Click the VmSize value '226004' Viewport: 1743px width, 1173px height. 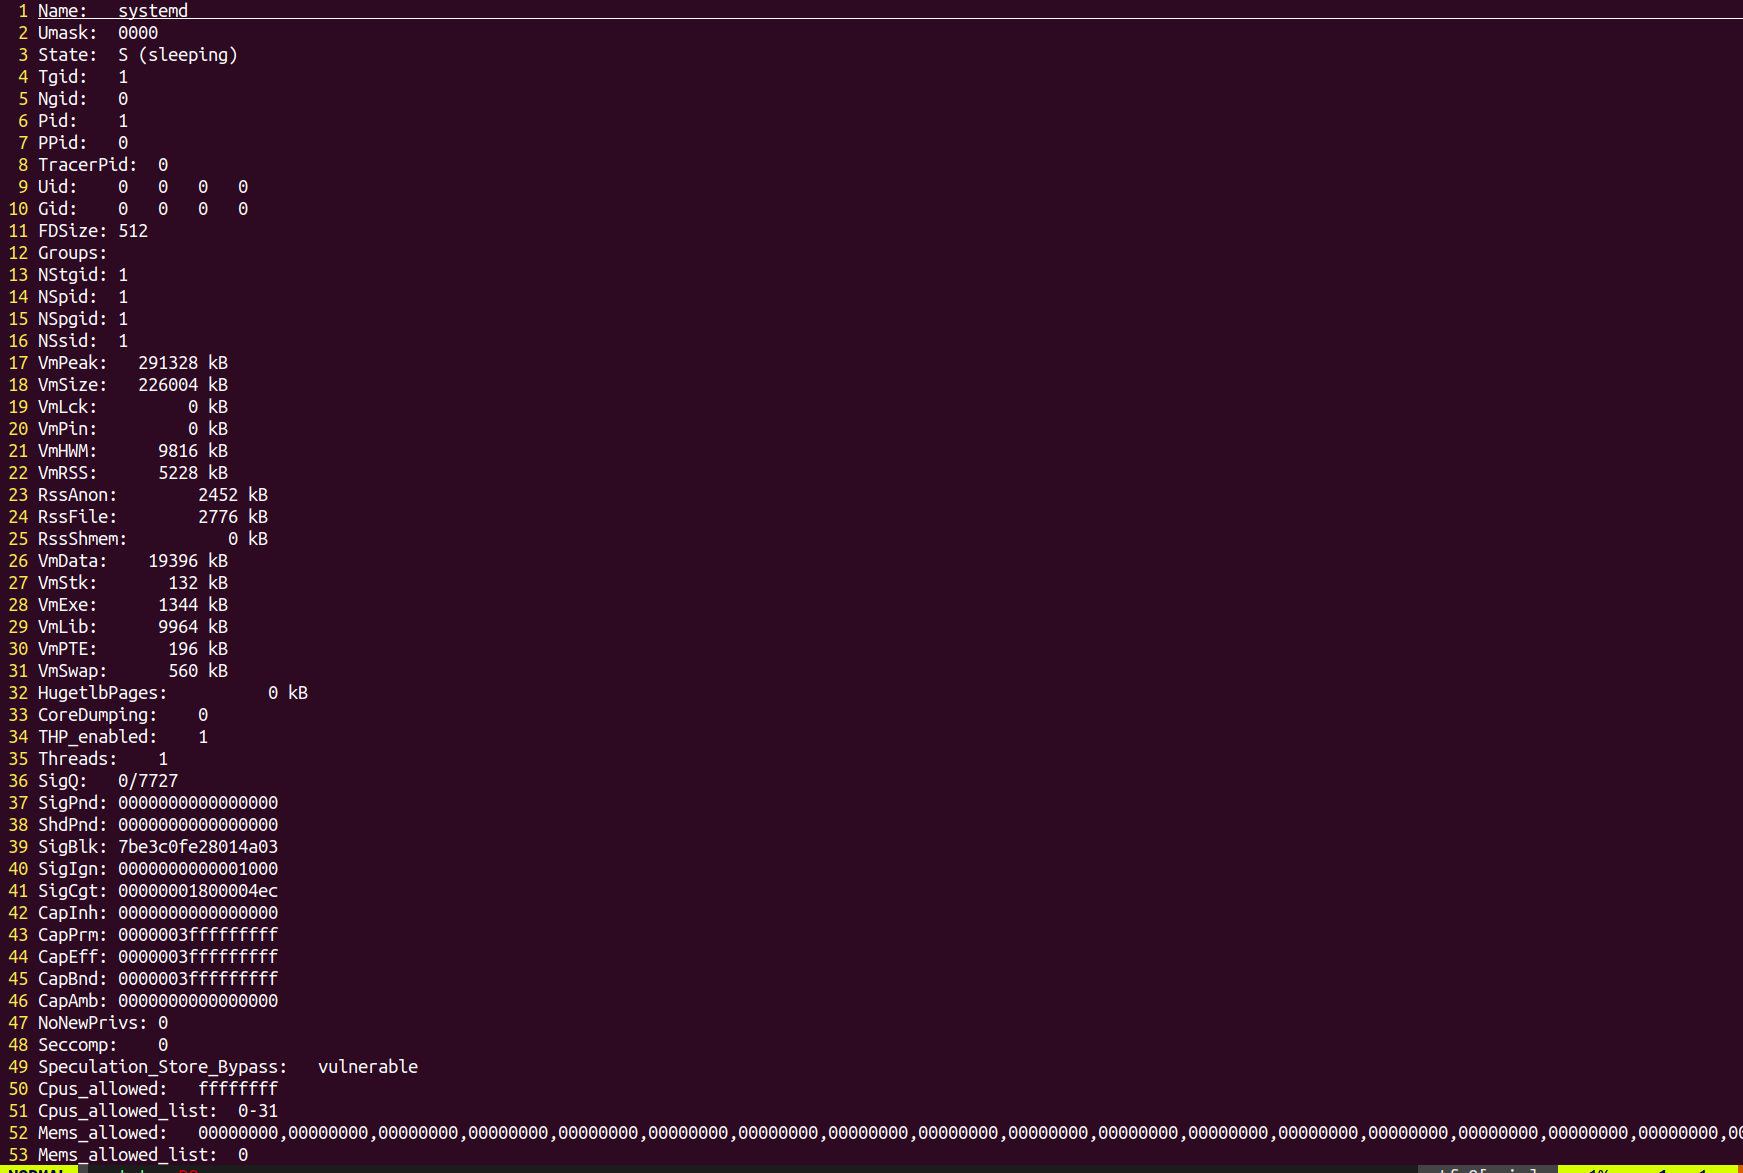(x=168, y=385)
